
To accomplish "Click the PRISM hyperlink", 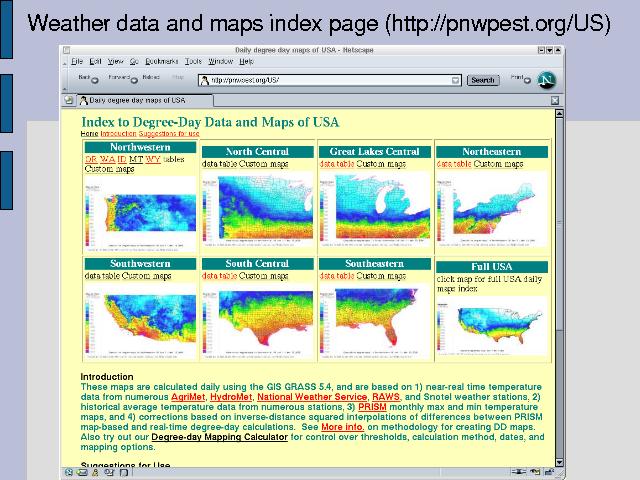I will pos(371,407).
